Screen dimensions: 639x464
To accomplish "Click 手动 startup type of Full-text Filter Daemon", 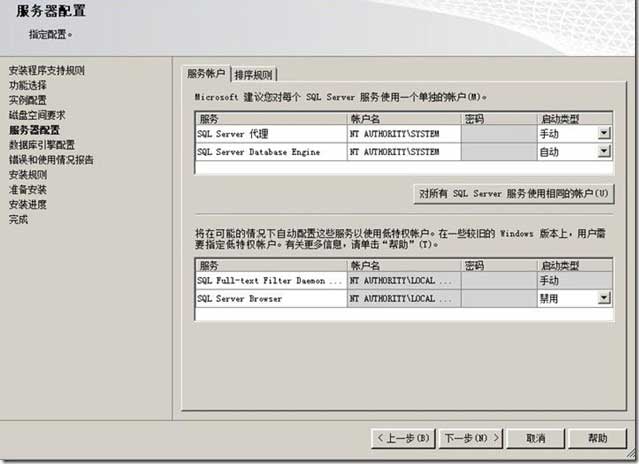I will (x=575, y=280).
